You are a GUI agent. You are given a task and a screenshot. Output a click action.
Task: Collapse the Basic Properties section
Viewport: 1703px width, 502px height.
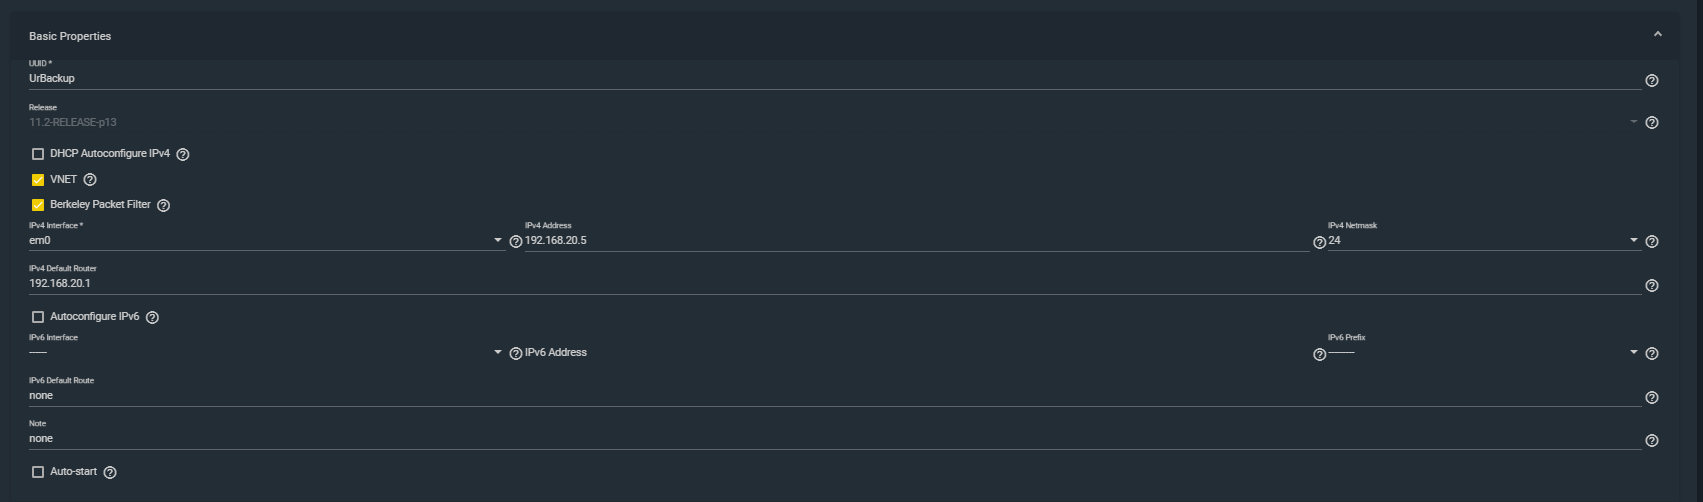tap(1657, 35)
